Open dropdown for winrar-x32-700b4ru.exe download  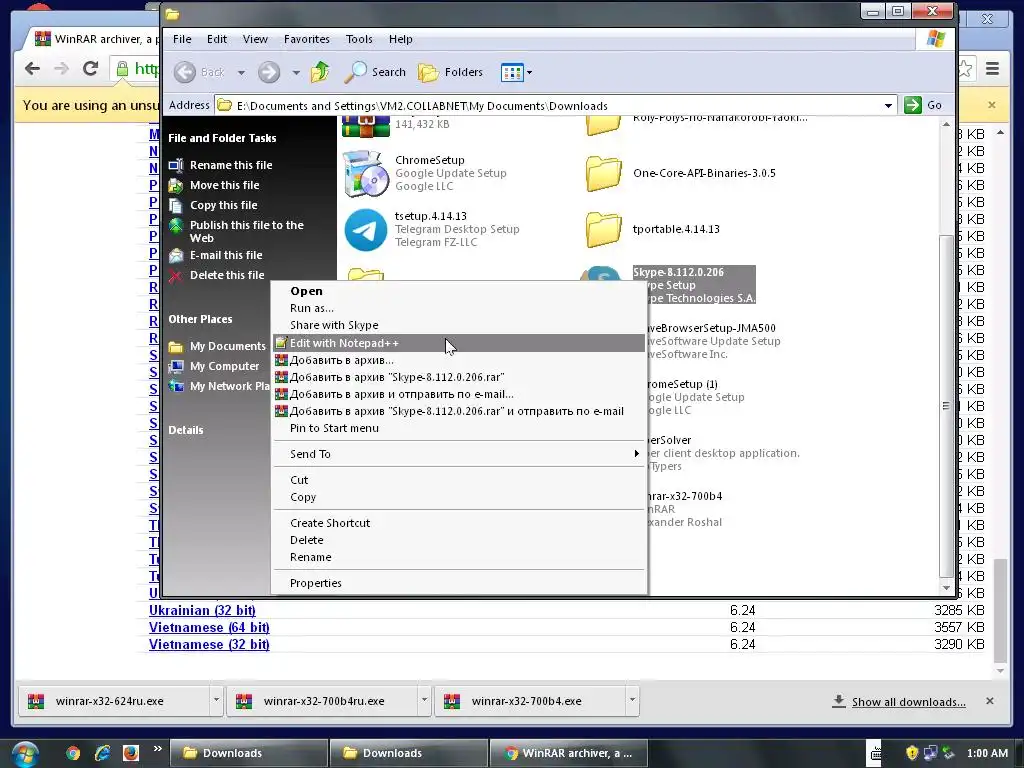(x=424, y=701)
